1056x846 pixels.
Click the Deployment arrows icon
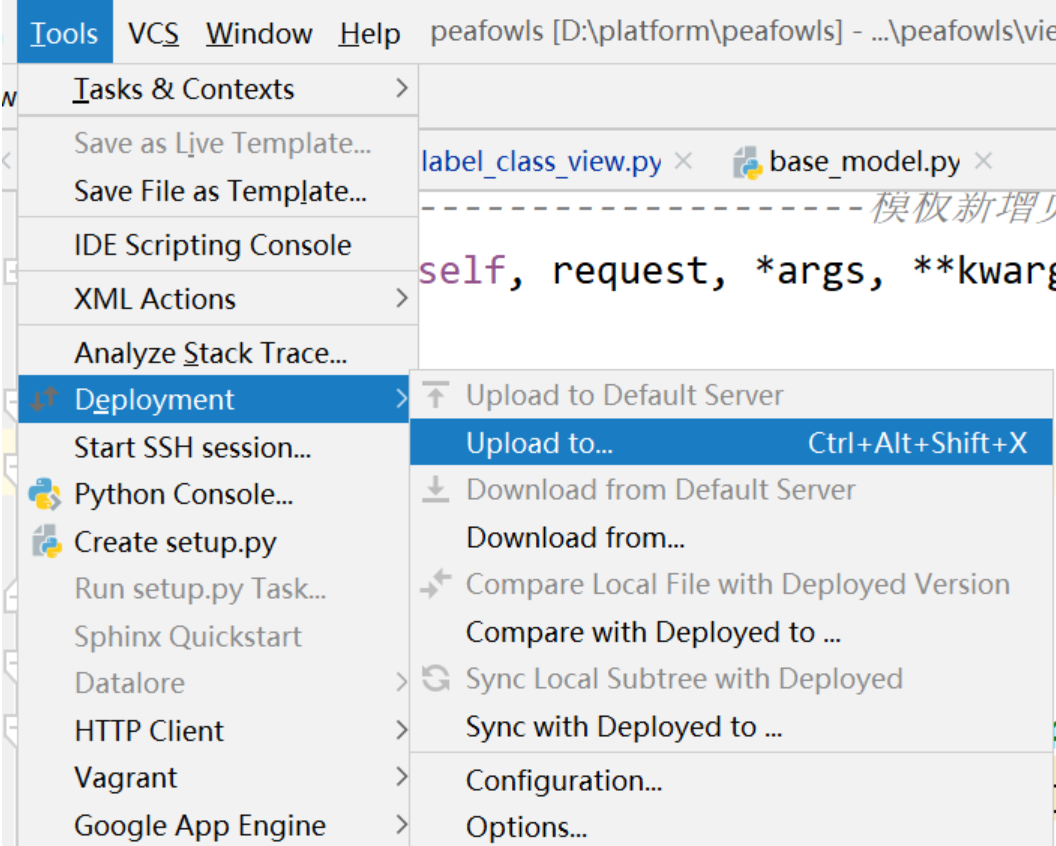(45, 400)
